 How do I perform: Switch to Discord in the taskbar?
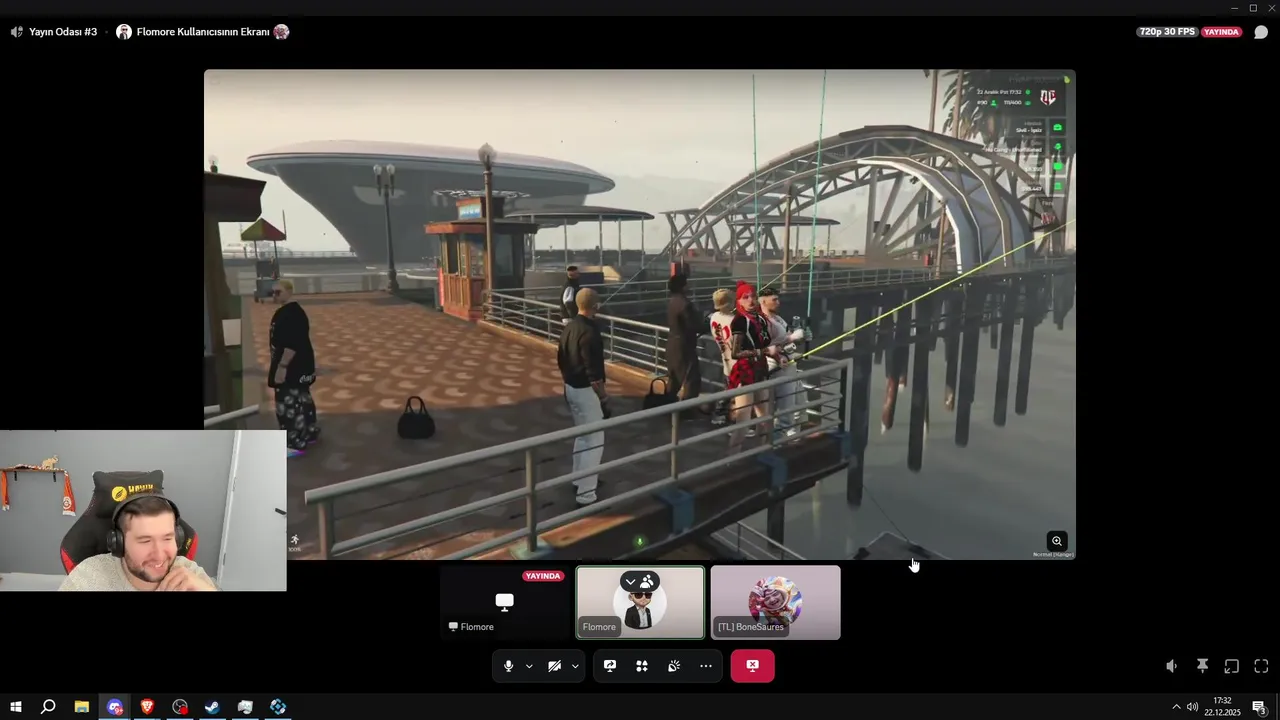(x=115, y=707)
